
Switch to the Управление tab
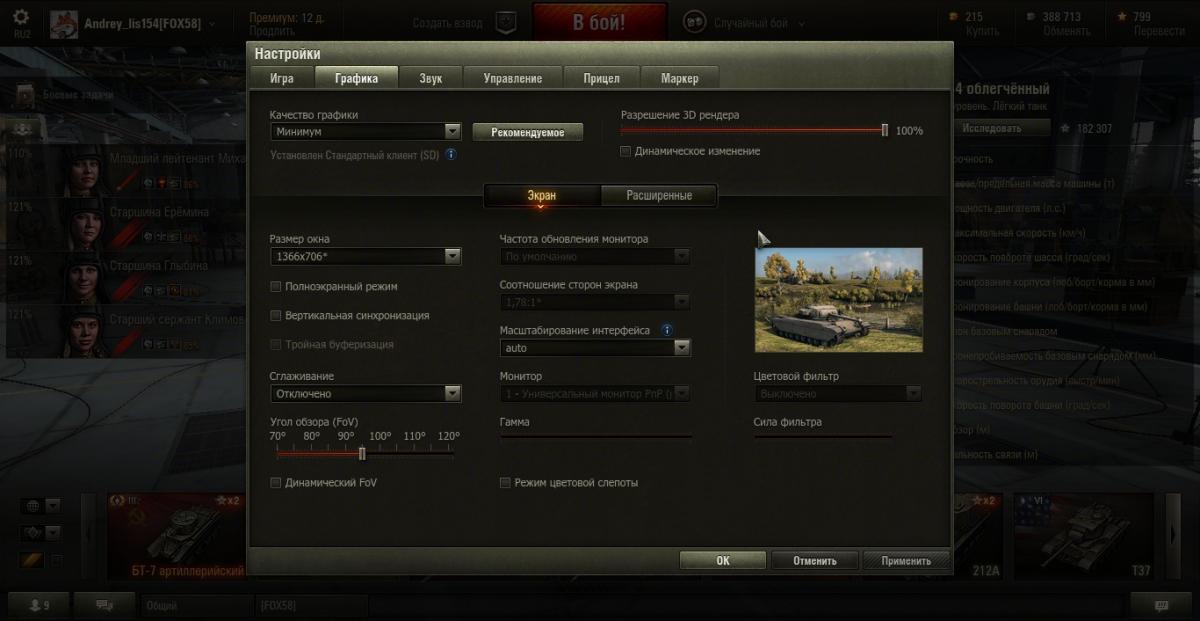(x=512, y=78)
